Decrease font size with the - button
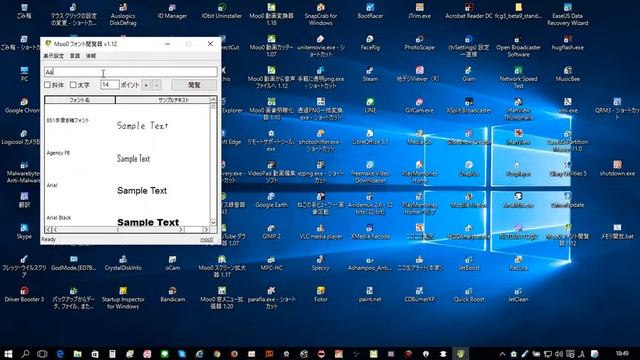This screenshot has height=360, width=640. point(156,85)
